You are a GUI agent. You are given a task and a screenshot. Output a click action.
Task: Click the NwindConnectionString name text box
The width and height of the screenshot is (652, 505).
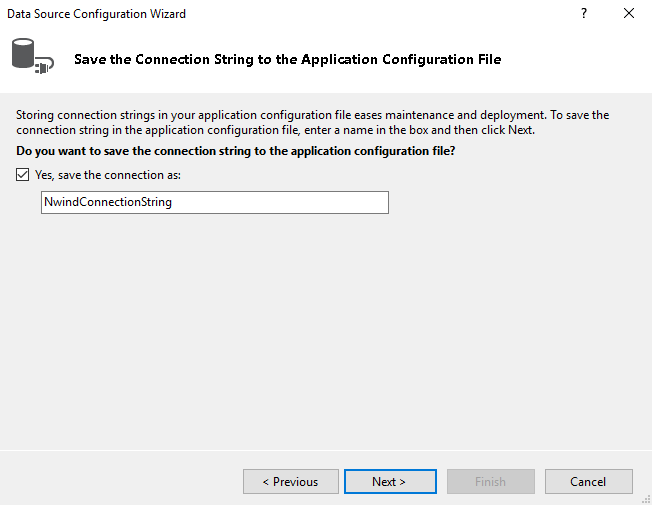pos(214,202)
